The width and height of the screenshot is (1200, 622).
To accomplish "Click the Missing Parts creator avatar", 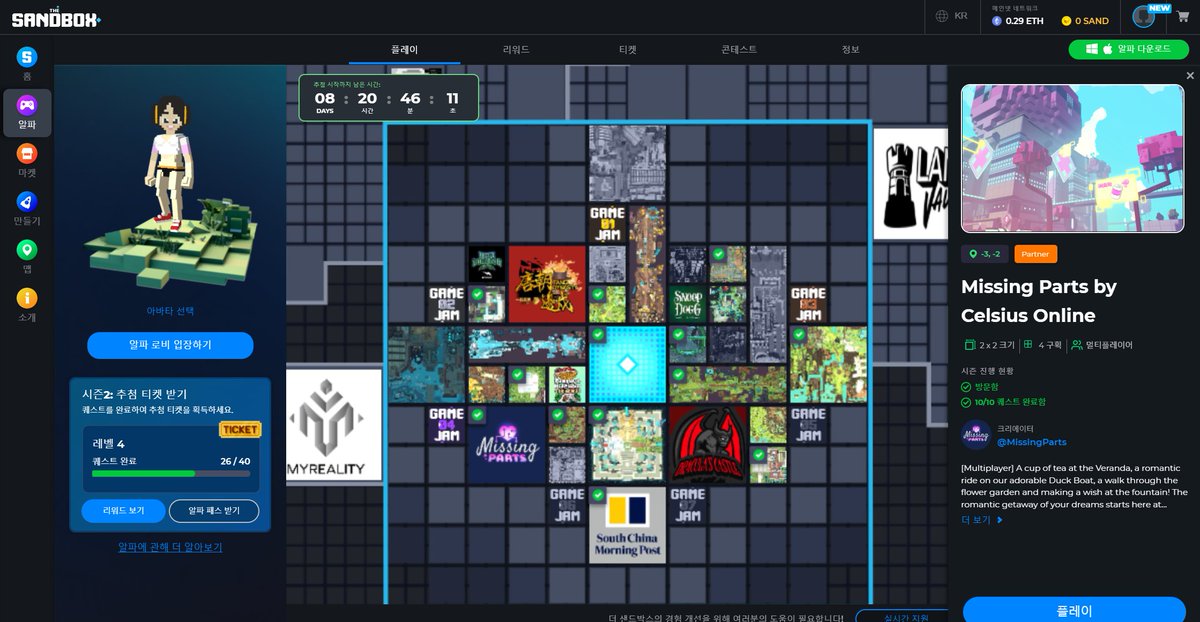I will [x=975, y=435].
